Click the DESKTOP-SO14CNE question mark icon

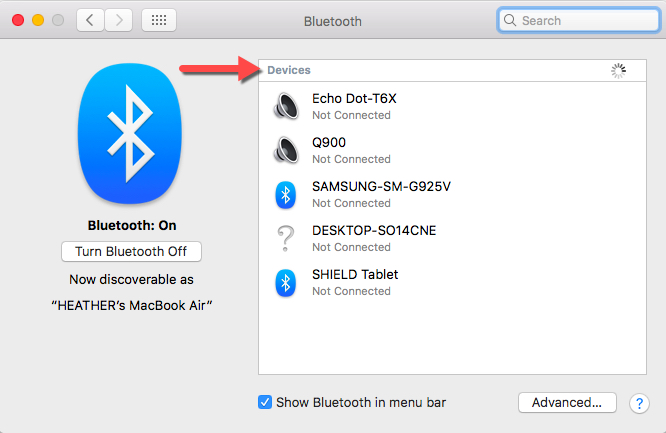pyautogui.click(x=285, y=238)
